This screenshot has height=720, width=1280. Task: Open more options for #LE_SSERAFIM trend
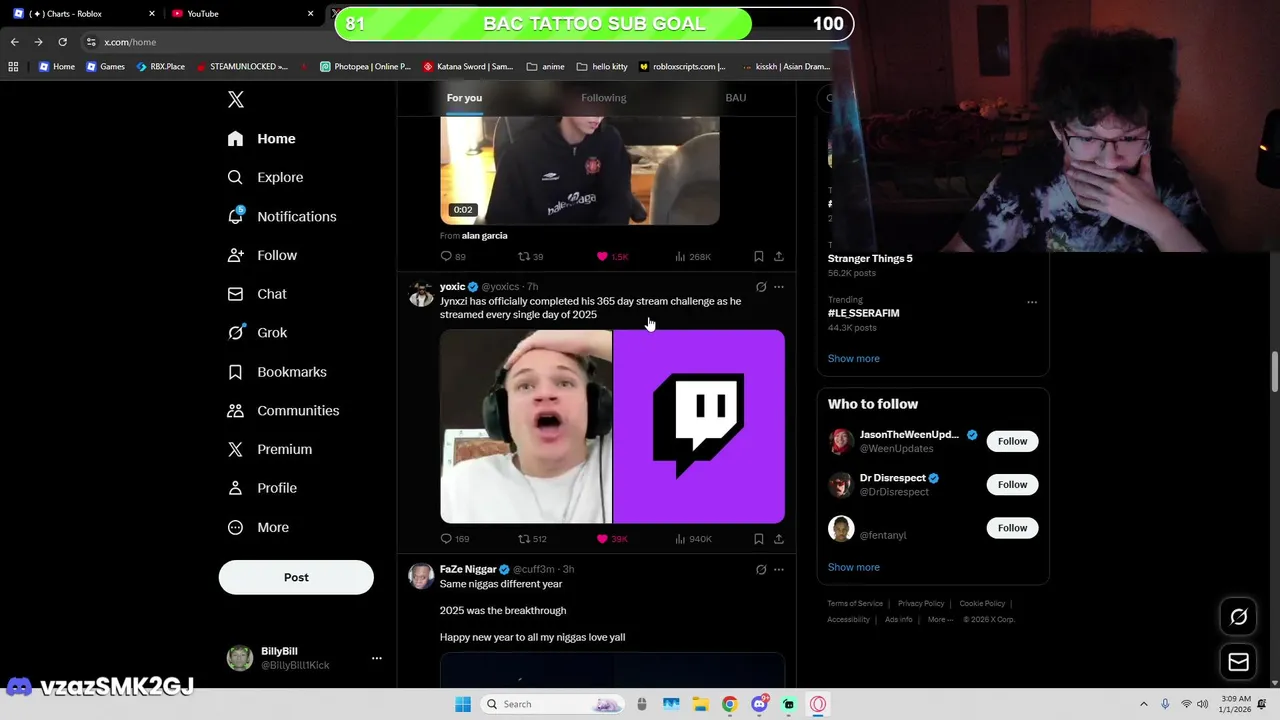pyautogui.click(x=1032, y=302)
